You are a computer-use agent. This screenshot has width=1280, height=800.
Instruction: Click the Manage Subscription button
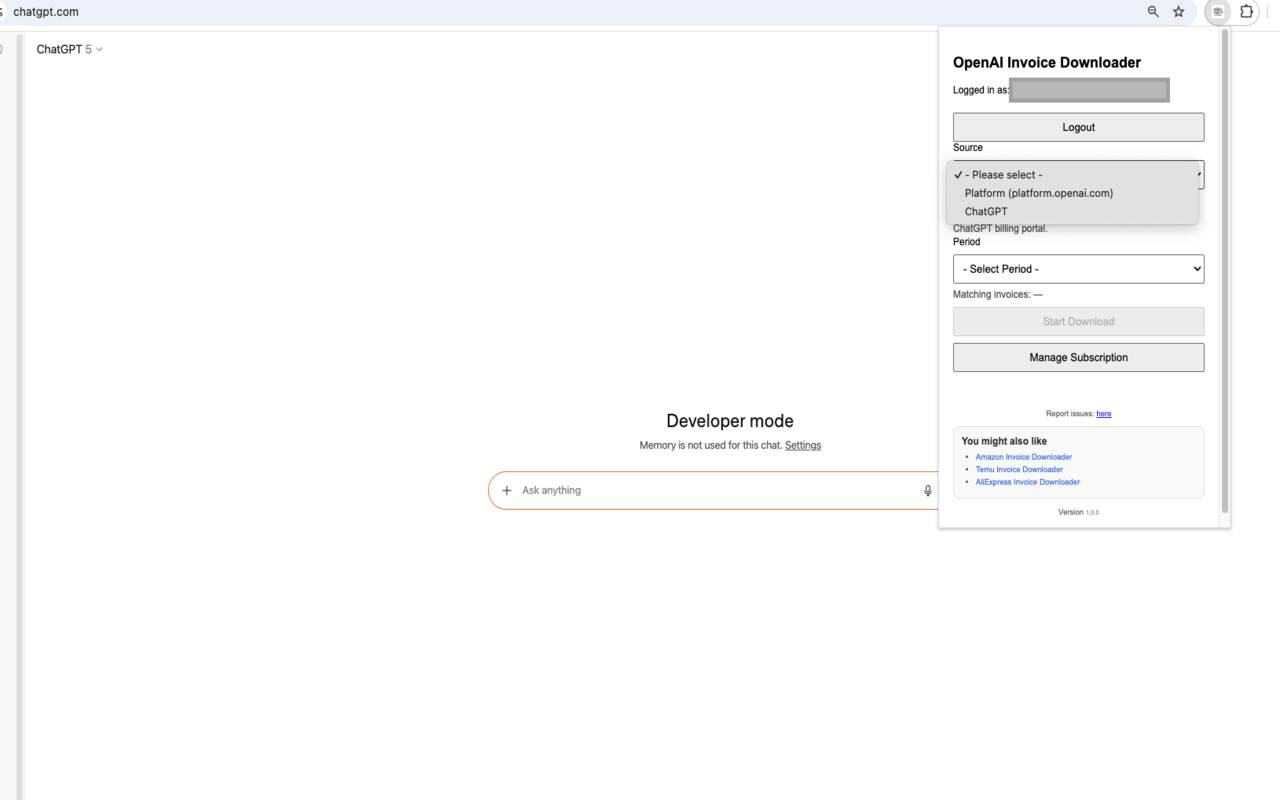click(x=1078, y=357)
